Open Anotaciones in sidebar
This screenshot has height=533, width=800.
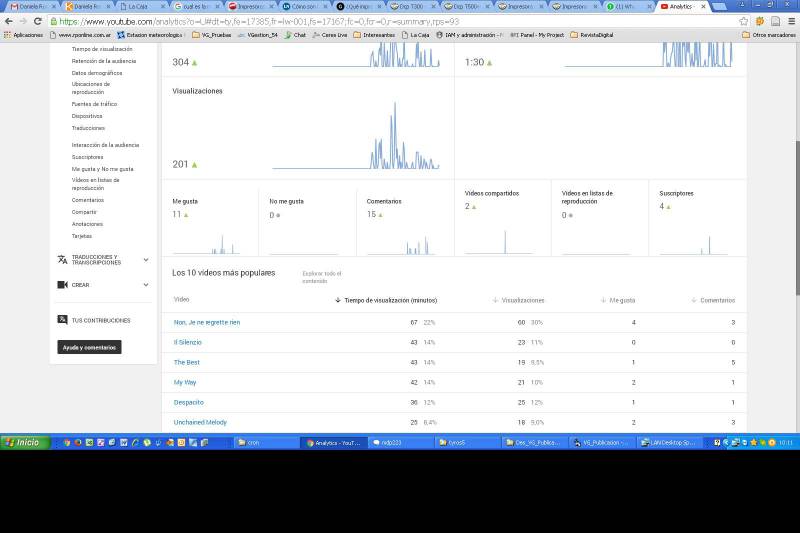point(87,224)
